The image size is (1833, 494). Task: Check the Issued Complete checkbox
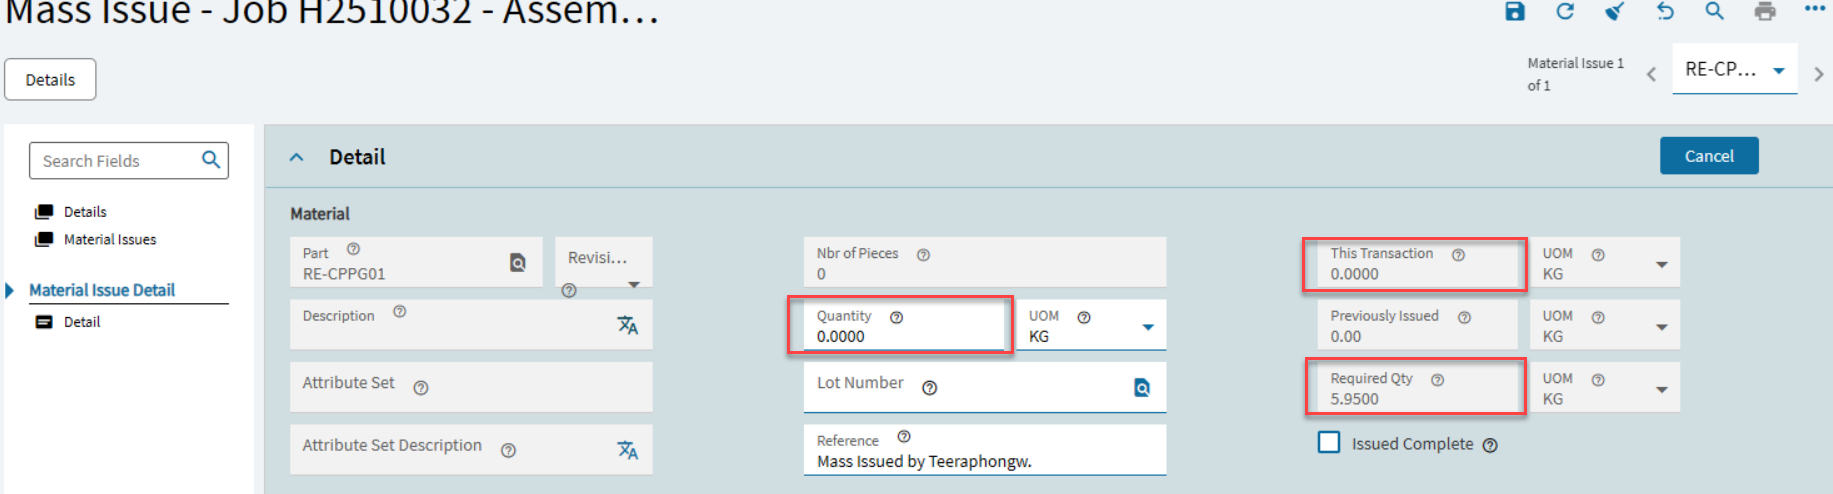1329,443
